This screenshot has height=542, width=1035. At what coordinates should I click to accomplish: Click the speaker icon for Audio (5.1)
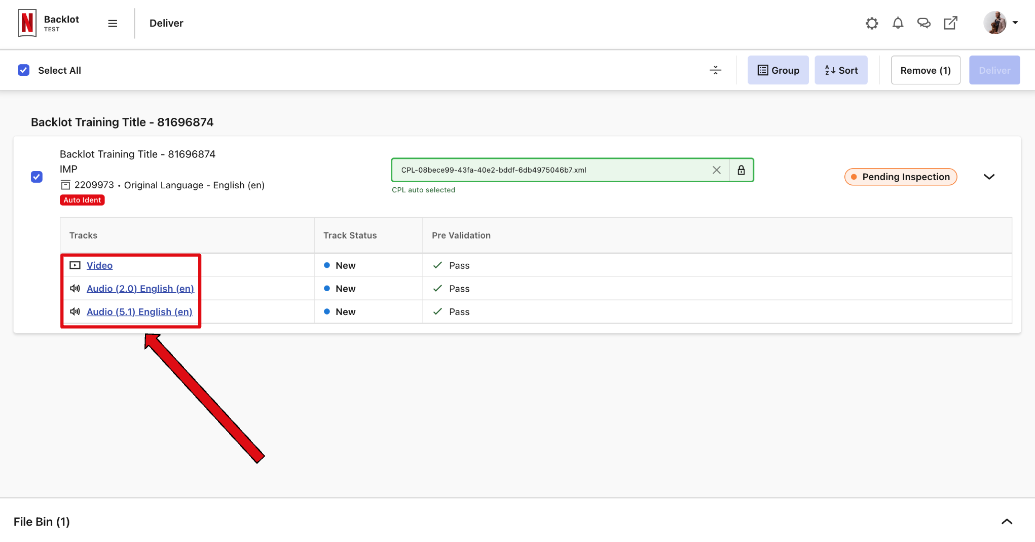[x=75, y=312]
